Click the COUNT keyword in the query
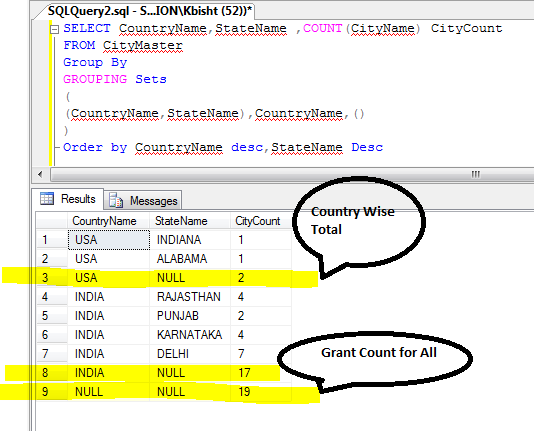The width and height of the screenshot is (534, 431). [323, 28]
